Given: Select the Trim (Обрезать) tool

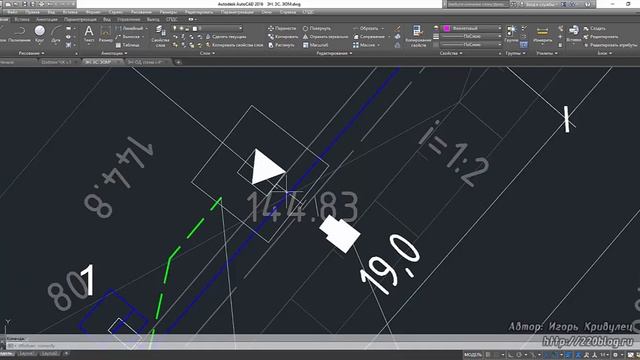Looking at the screenshot, I should 366,29.
